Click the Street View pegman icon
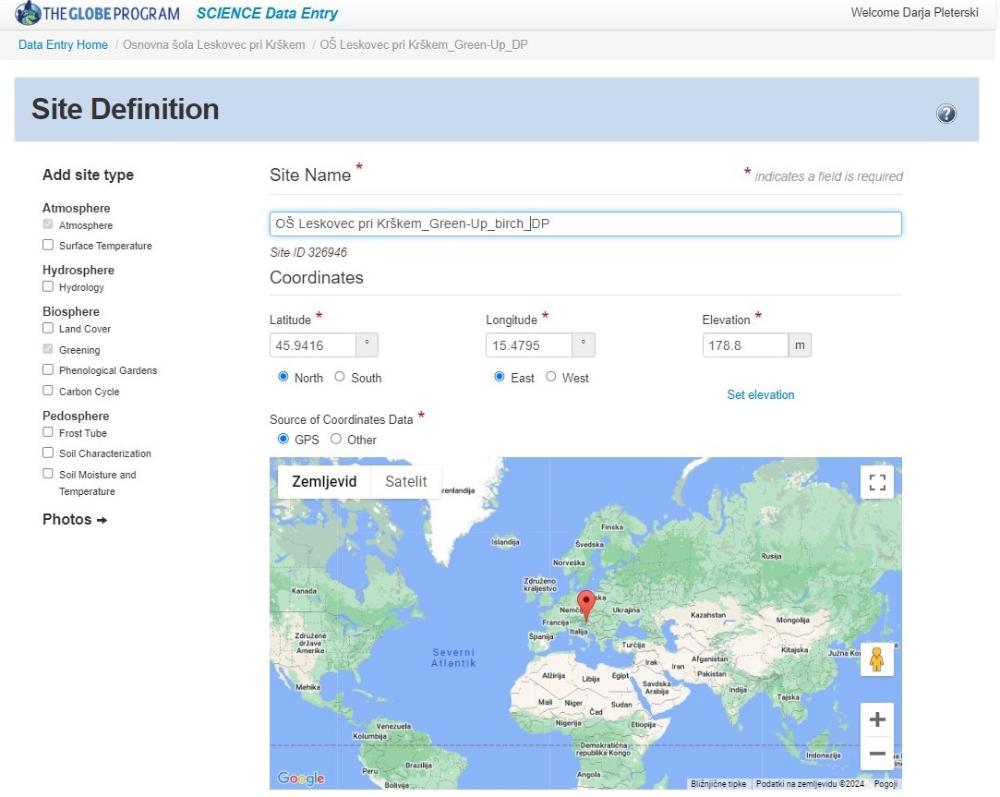1000x797 pixels. (x=876, y=660)
